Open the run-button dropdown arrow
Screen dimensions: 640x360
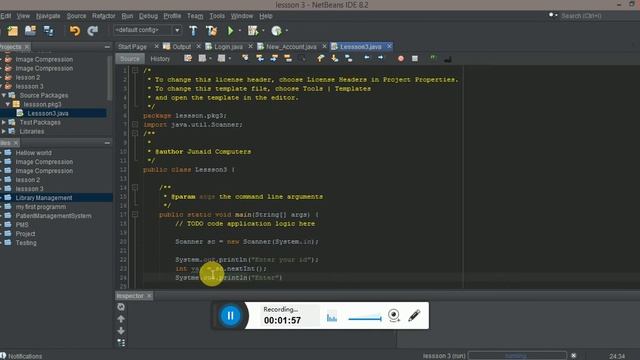240,31
